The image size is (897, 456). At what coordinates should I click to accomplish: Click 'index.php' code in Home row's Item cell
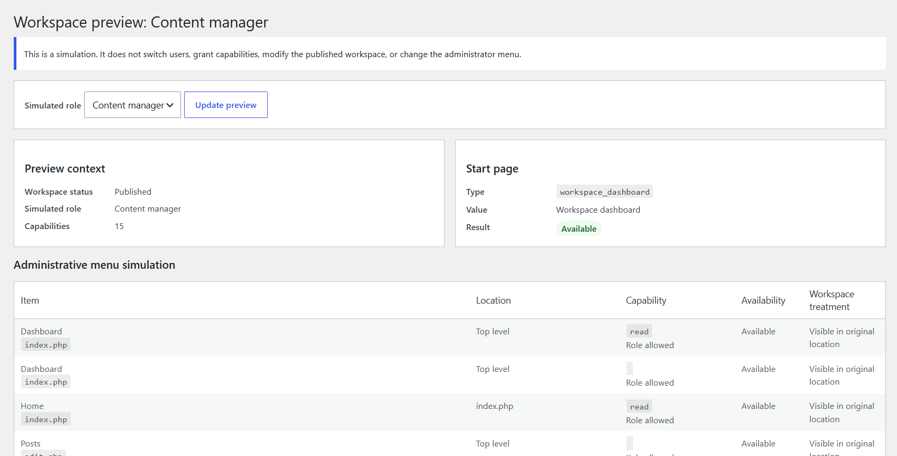tap(46, 419)
